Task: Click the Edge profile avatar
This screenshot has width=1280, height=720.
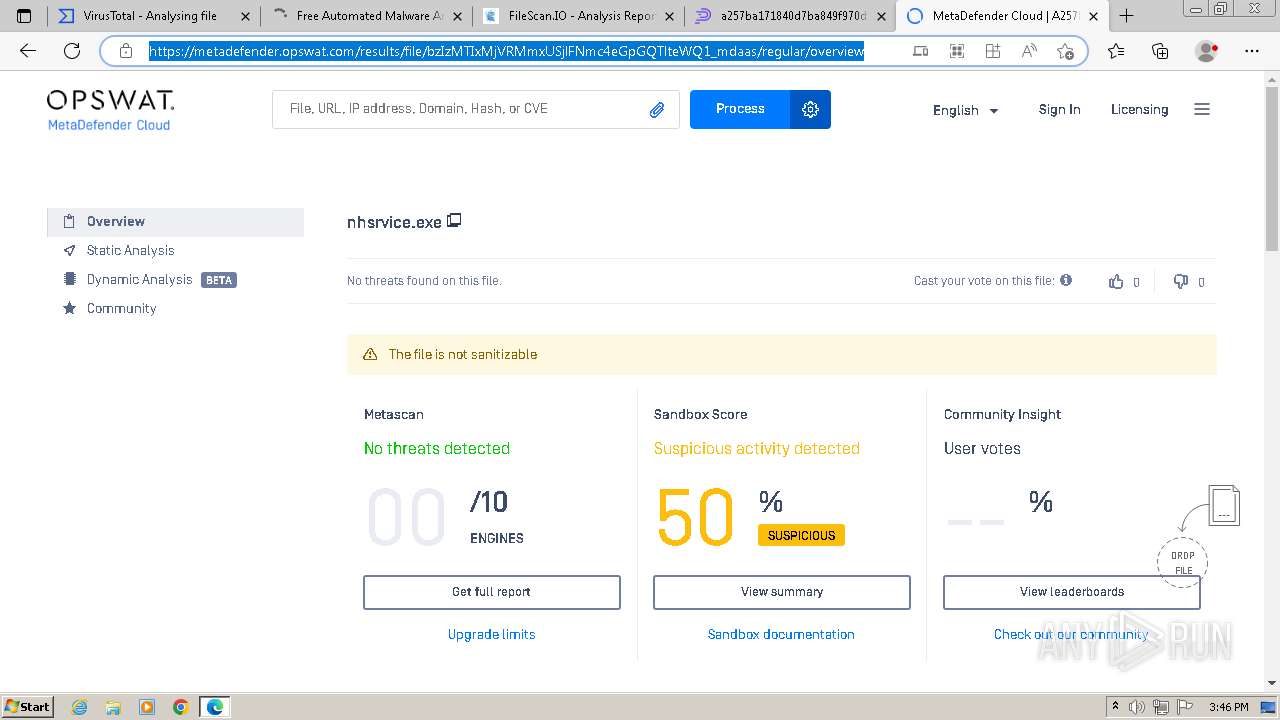Action: coord(1206,51)
